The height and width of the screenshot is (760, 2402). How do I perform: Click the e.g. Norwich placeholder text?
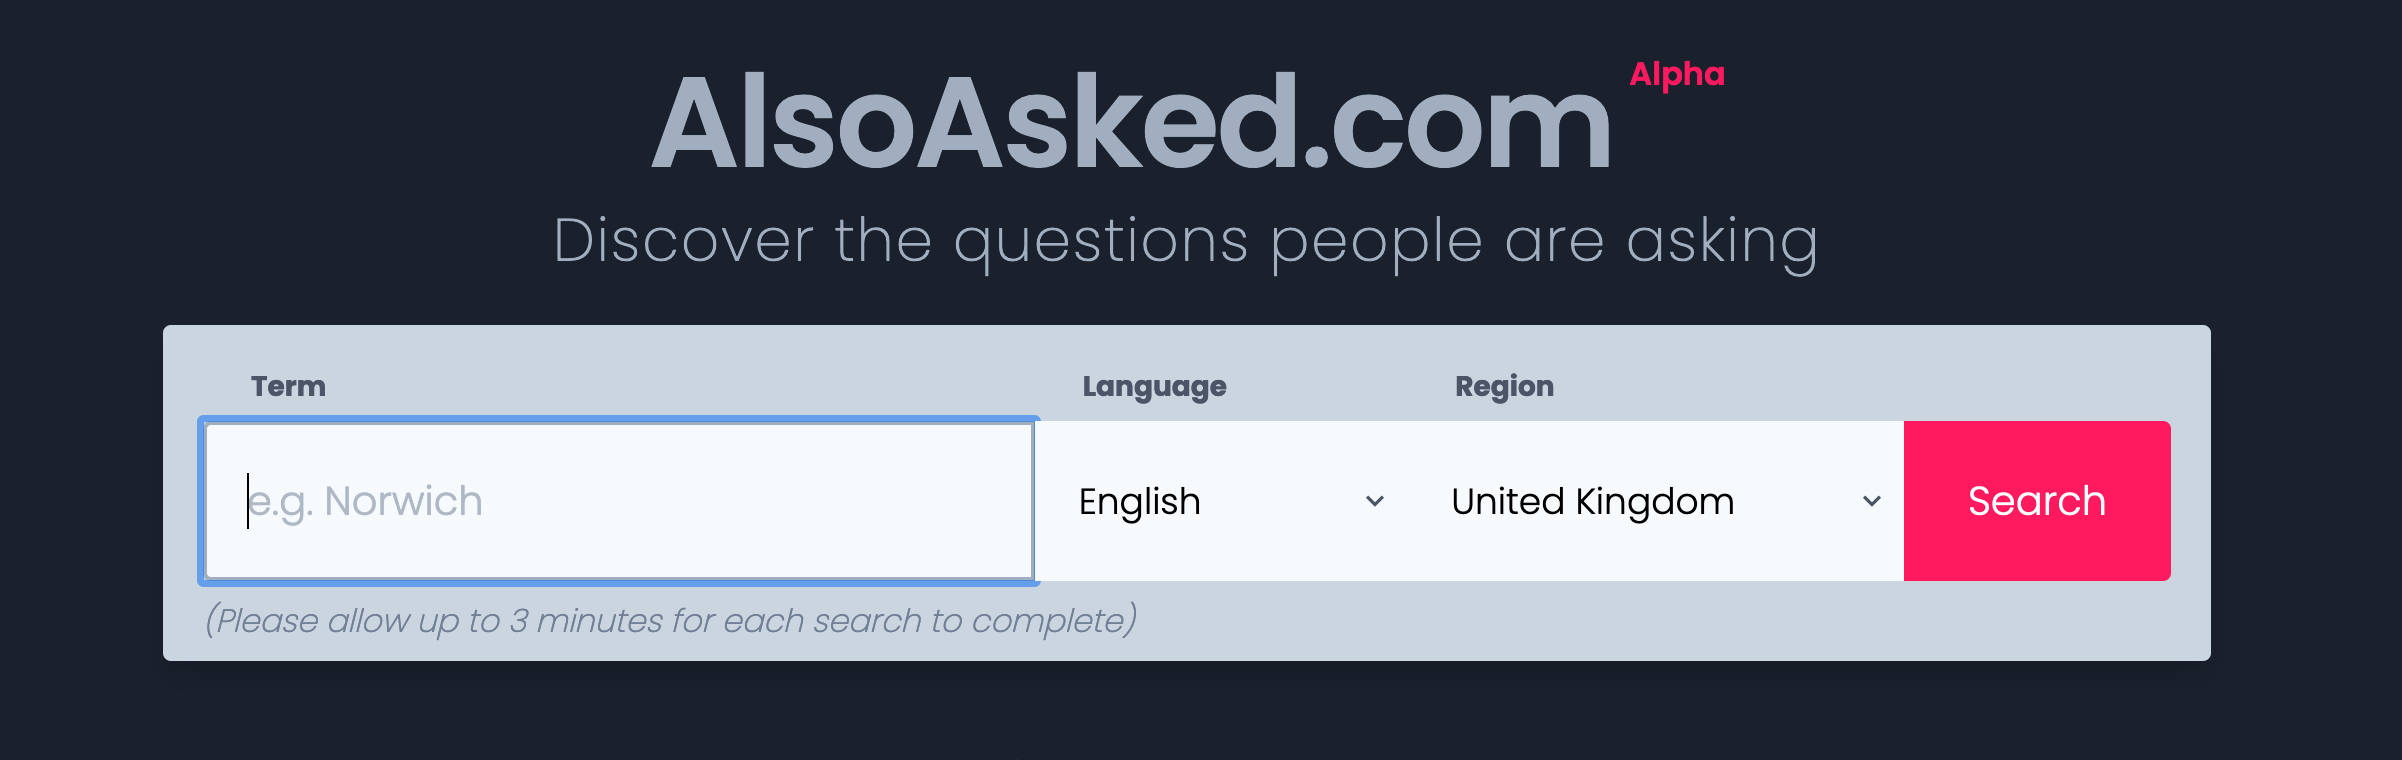pos(365,502)
